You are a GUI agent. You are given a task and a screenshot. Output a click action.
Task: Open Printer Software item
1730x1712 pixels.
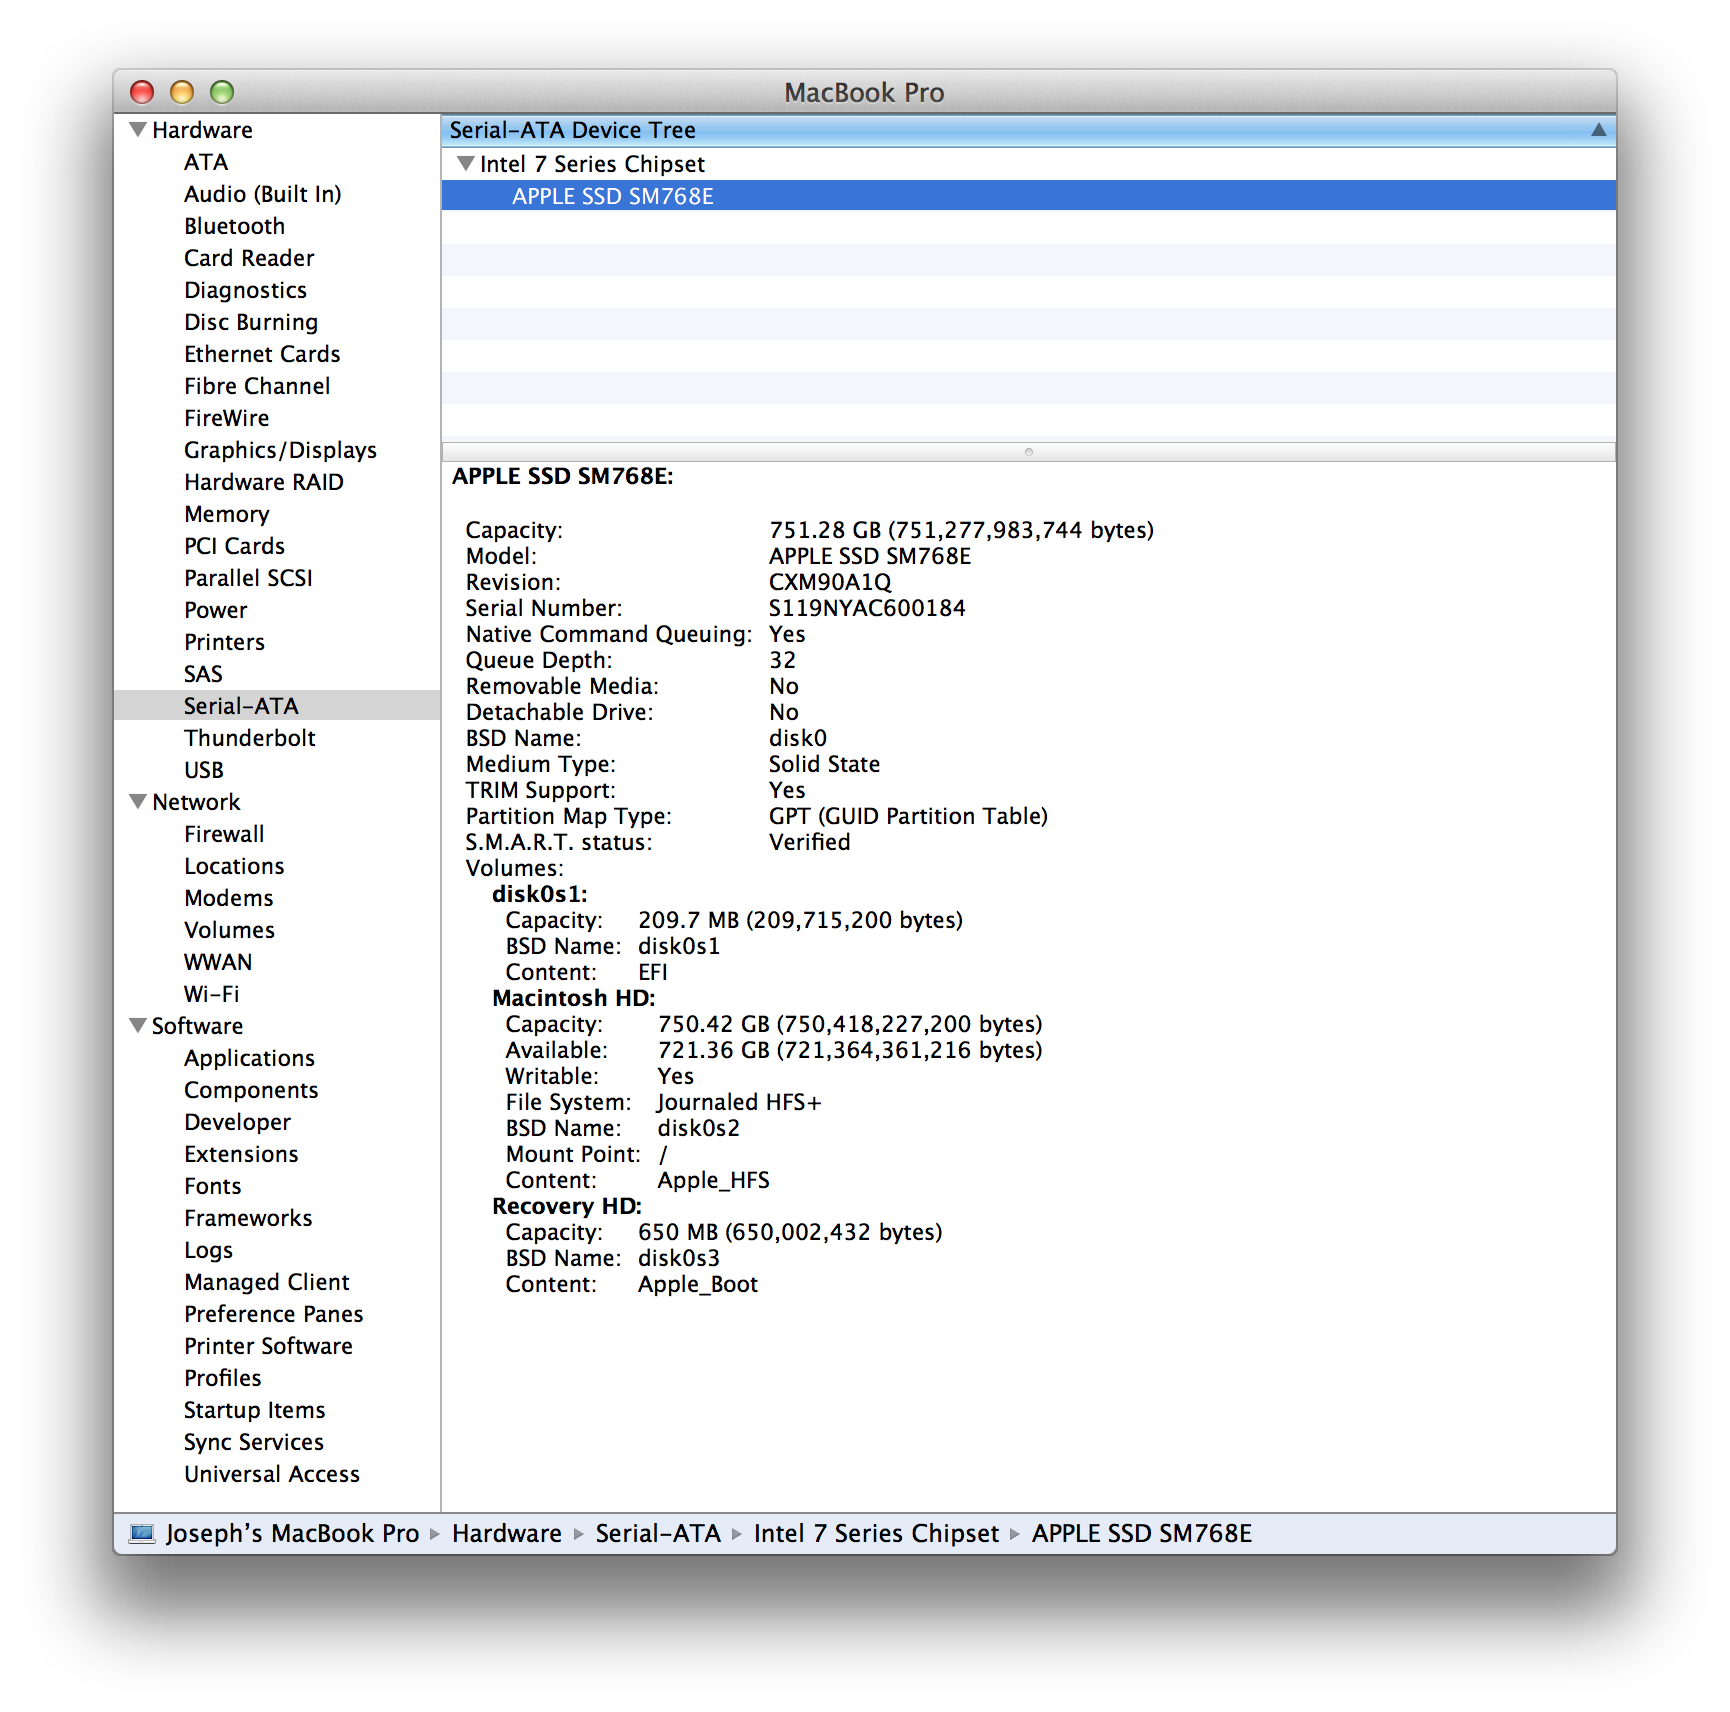point(269,1346)
